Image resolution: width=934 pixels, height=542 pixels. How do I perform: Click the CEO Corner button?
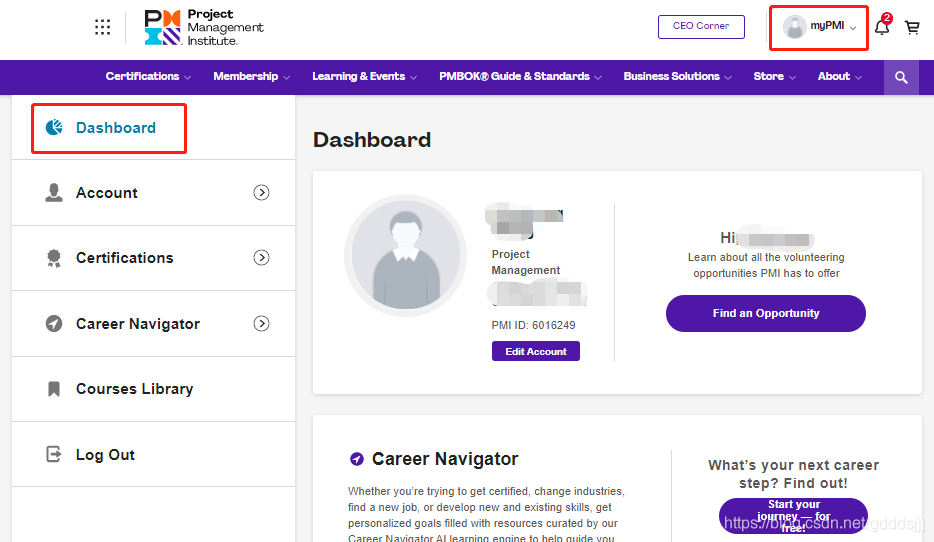click(x=701, y=27)
